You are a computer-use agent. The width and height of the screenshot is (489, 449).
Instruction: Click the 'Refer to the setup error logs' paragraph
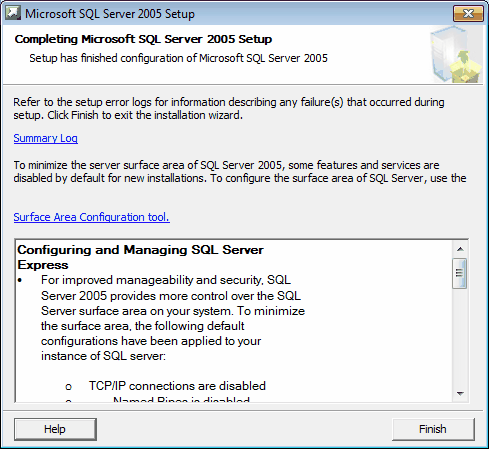pyautogui.click(x=229, y=108)
